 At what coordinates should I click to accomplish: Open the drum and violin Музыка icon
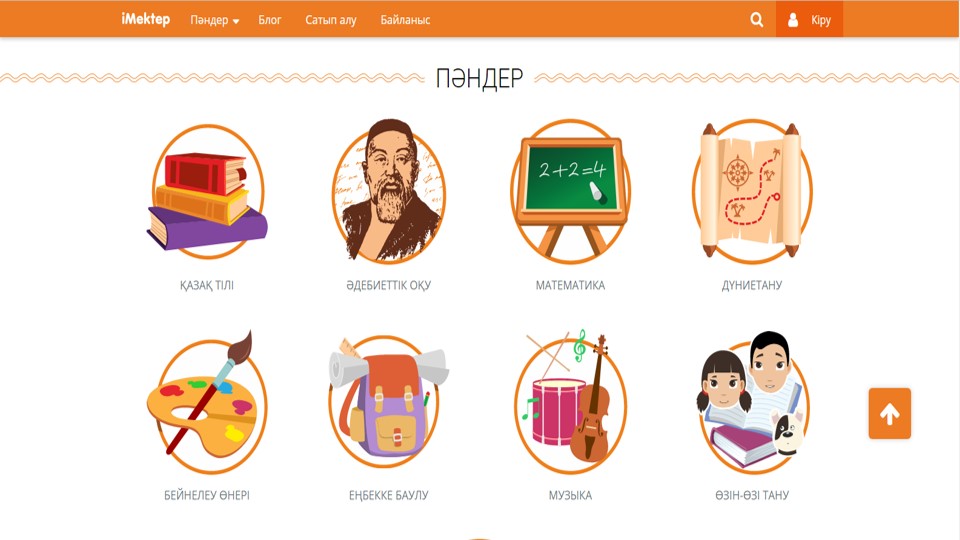pos(571,402)
